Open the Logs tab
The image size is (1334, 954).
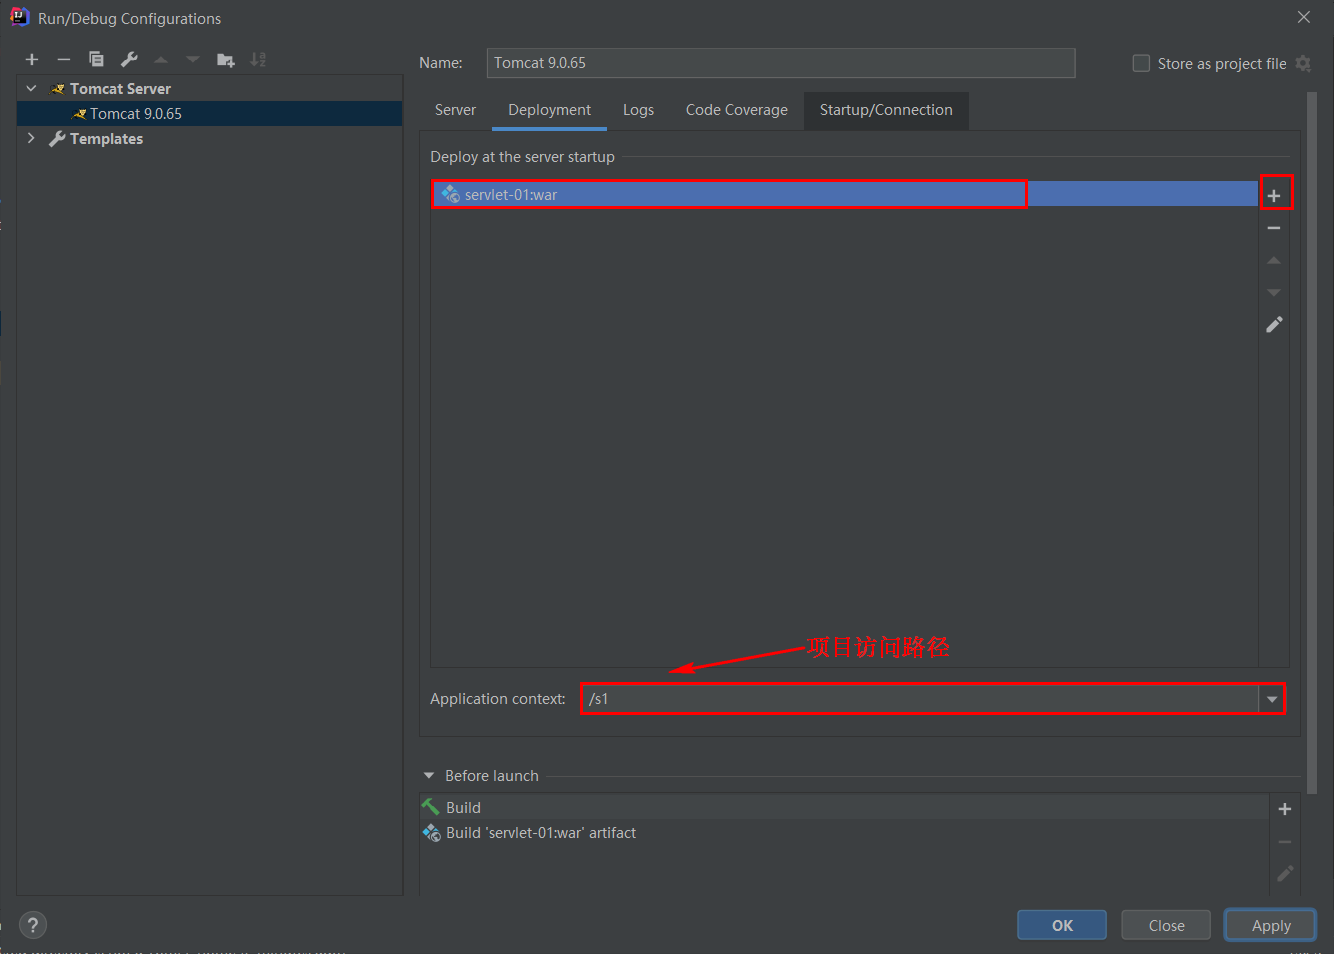click(638, 110)
